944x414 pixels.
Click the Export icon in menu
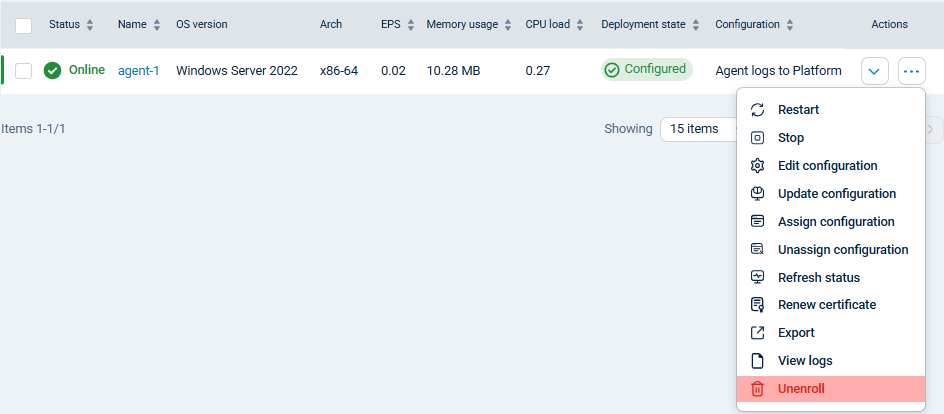tap(757, 333)
